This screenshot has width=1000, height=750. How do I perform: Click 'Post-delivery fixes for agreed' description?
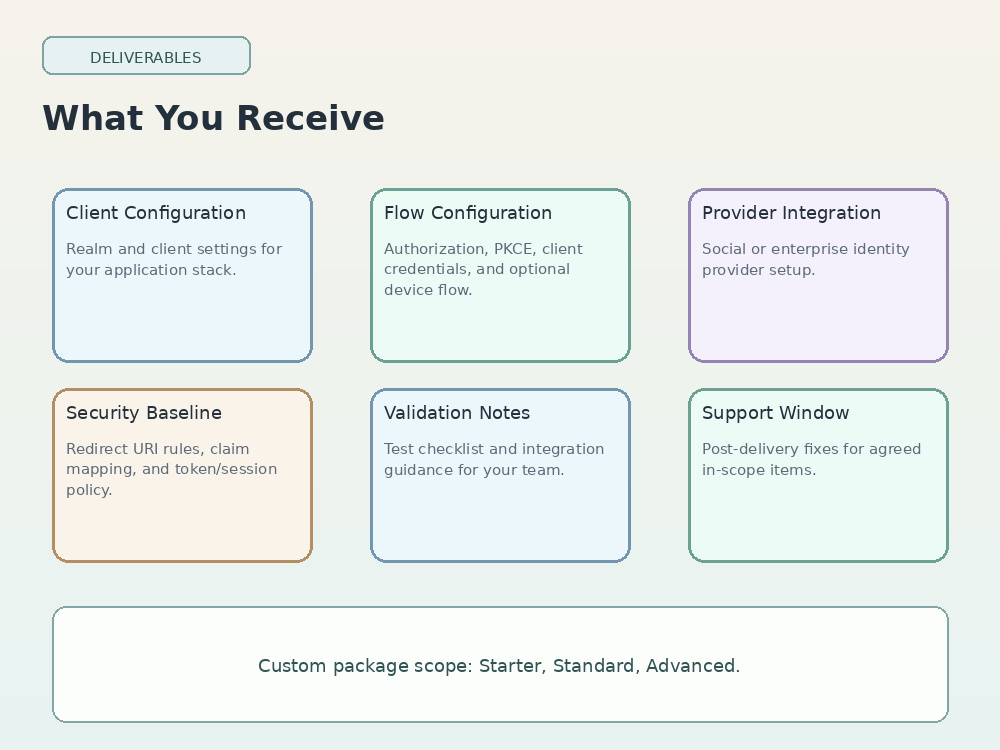pyautogui.click(x=811, y=459)
